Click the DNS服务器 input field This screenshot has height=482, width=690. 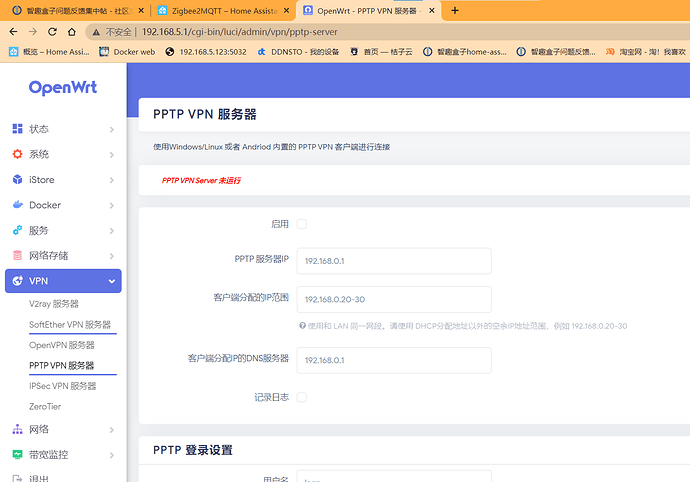coord(394,360)
